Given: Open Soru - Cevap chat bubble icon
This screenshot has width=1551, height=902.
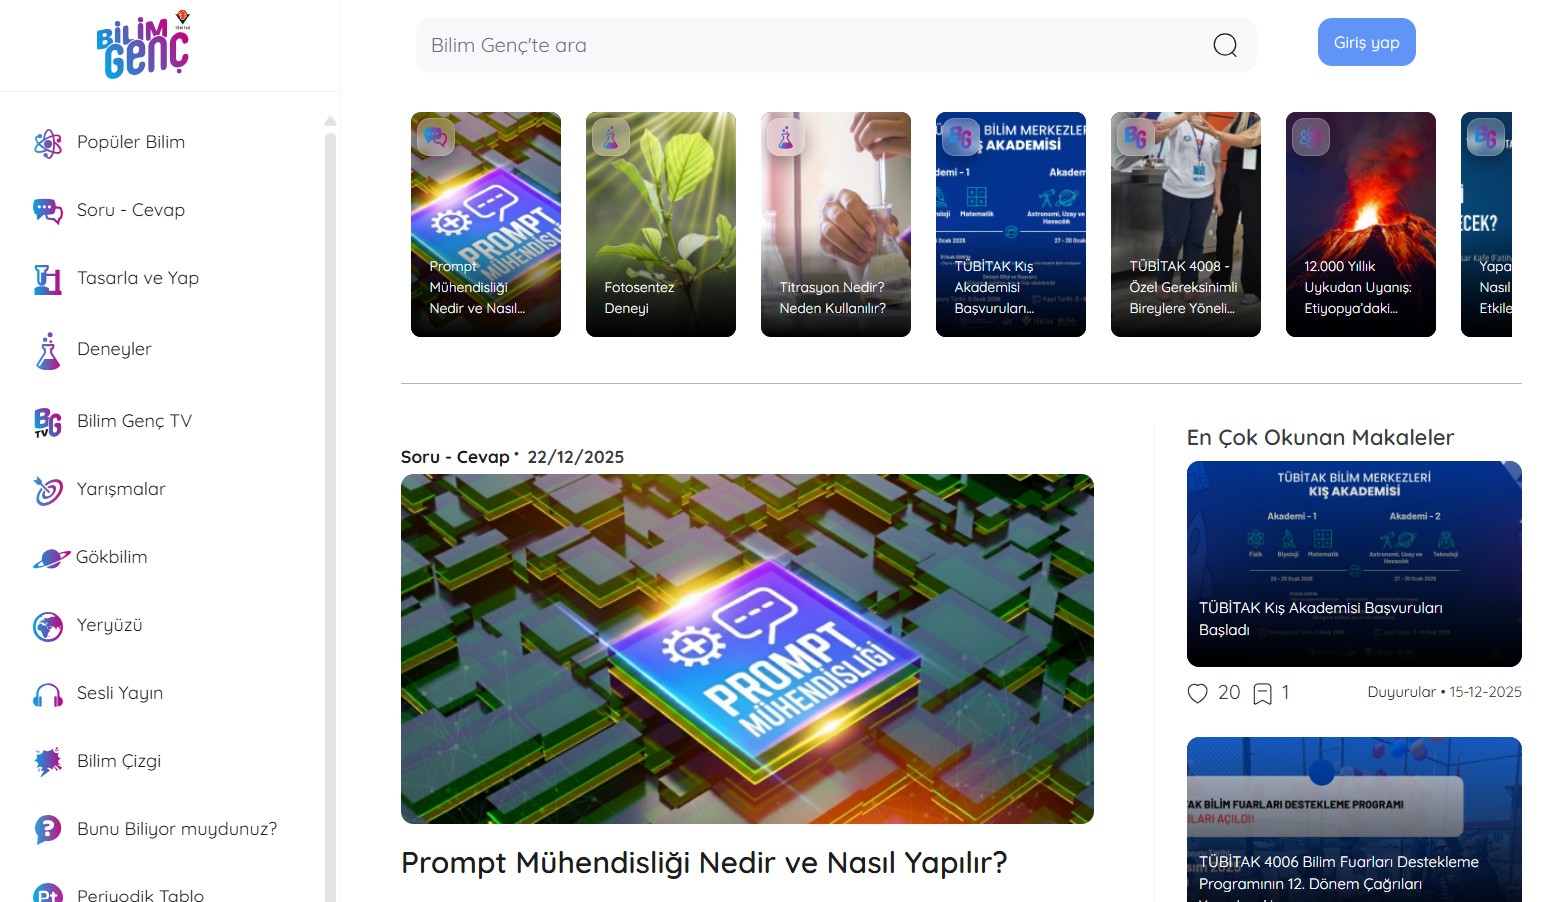Looking at the screenshot, I should tap(48, 211).
